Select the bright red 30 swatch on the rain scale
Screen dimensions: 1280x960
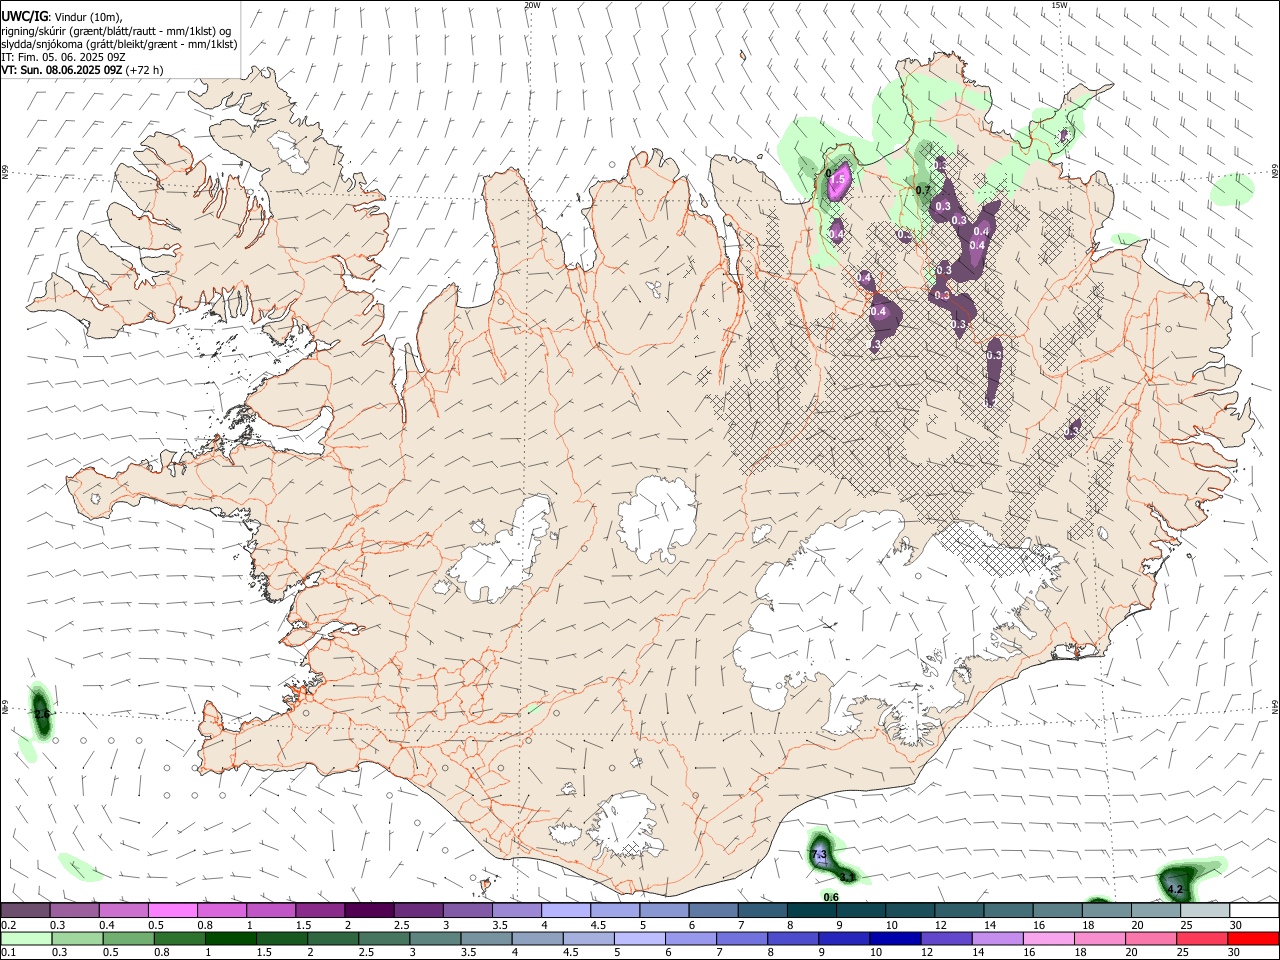pyautogui.click(x=1255, y=938)
